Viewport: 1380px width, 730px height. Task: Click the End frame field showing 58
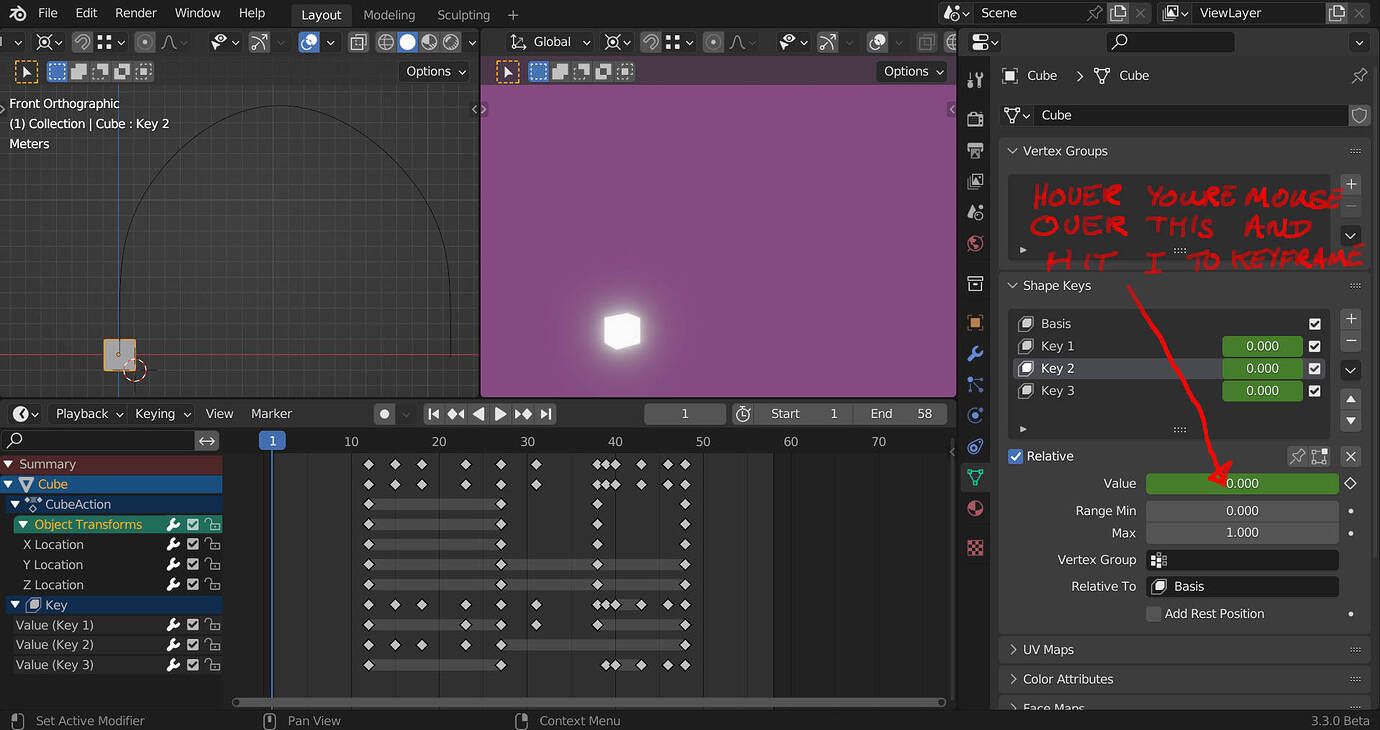pos(898,414)
